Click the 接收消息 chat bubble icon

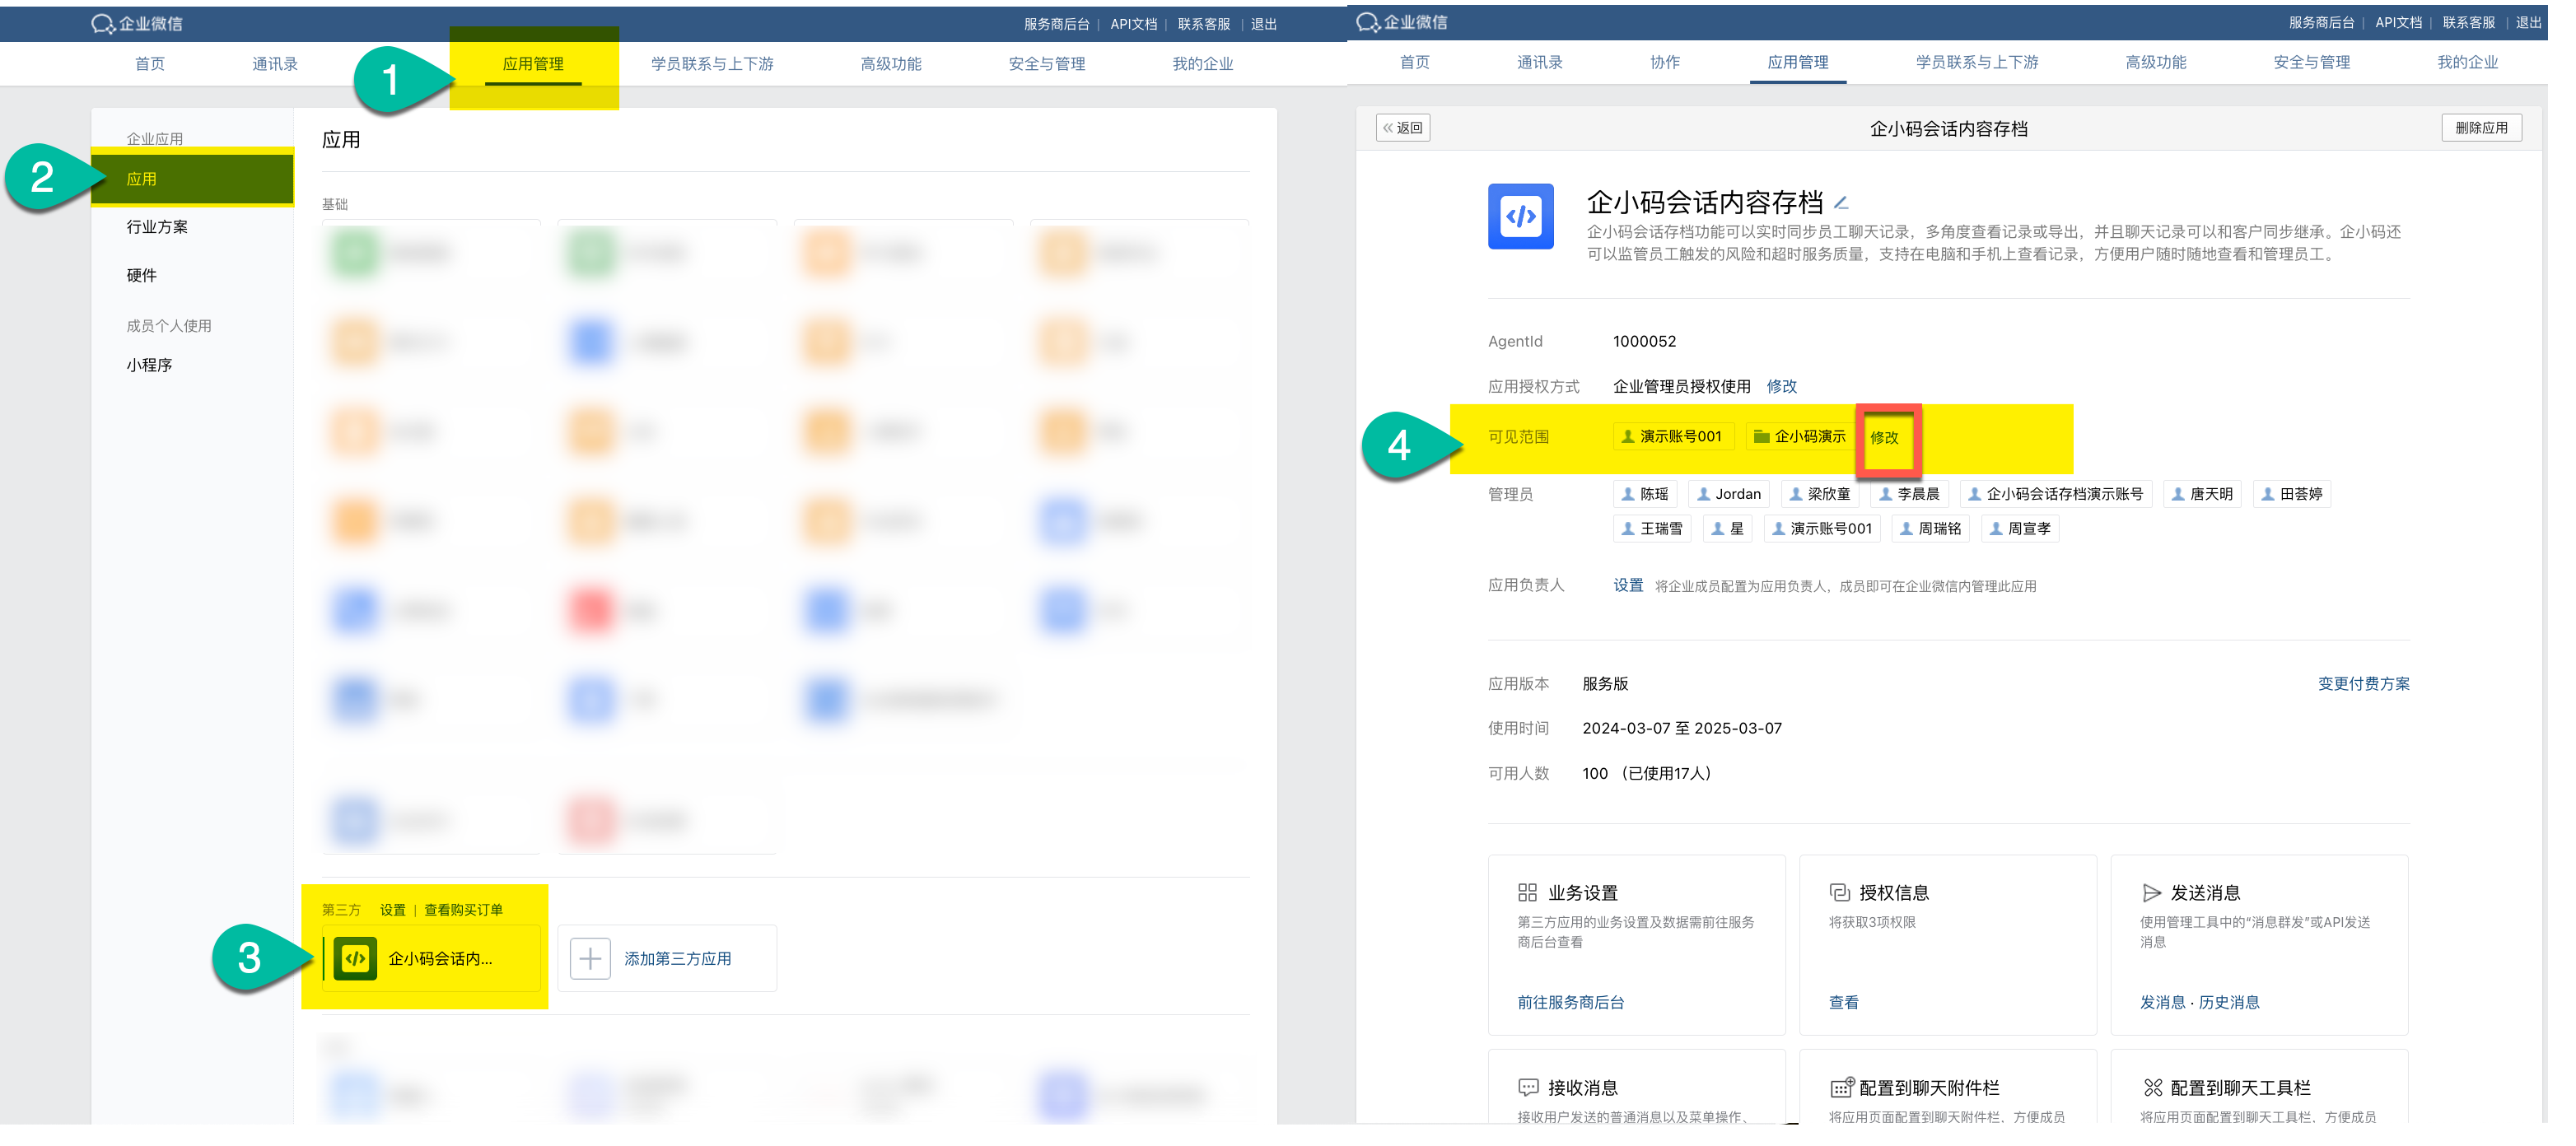pyautogui.click(x=1527, y=1087)
